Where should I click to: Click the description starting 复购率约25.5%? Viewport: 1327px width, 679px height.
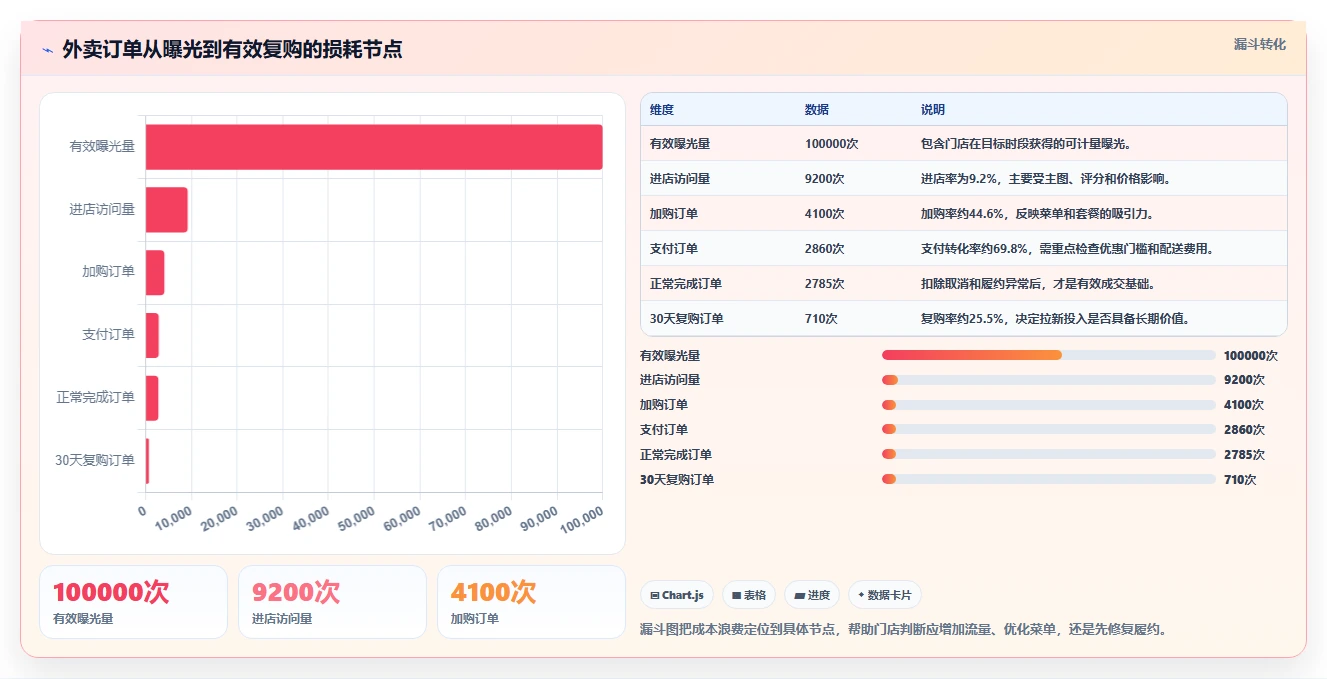tap(1055, 319)
